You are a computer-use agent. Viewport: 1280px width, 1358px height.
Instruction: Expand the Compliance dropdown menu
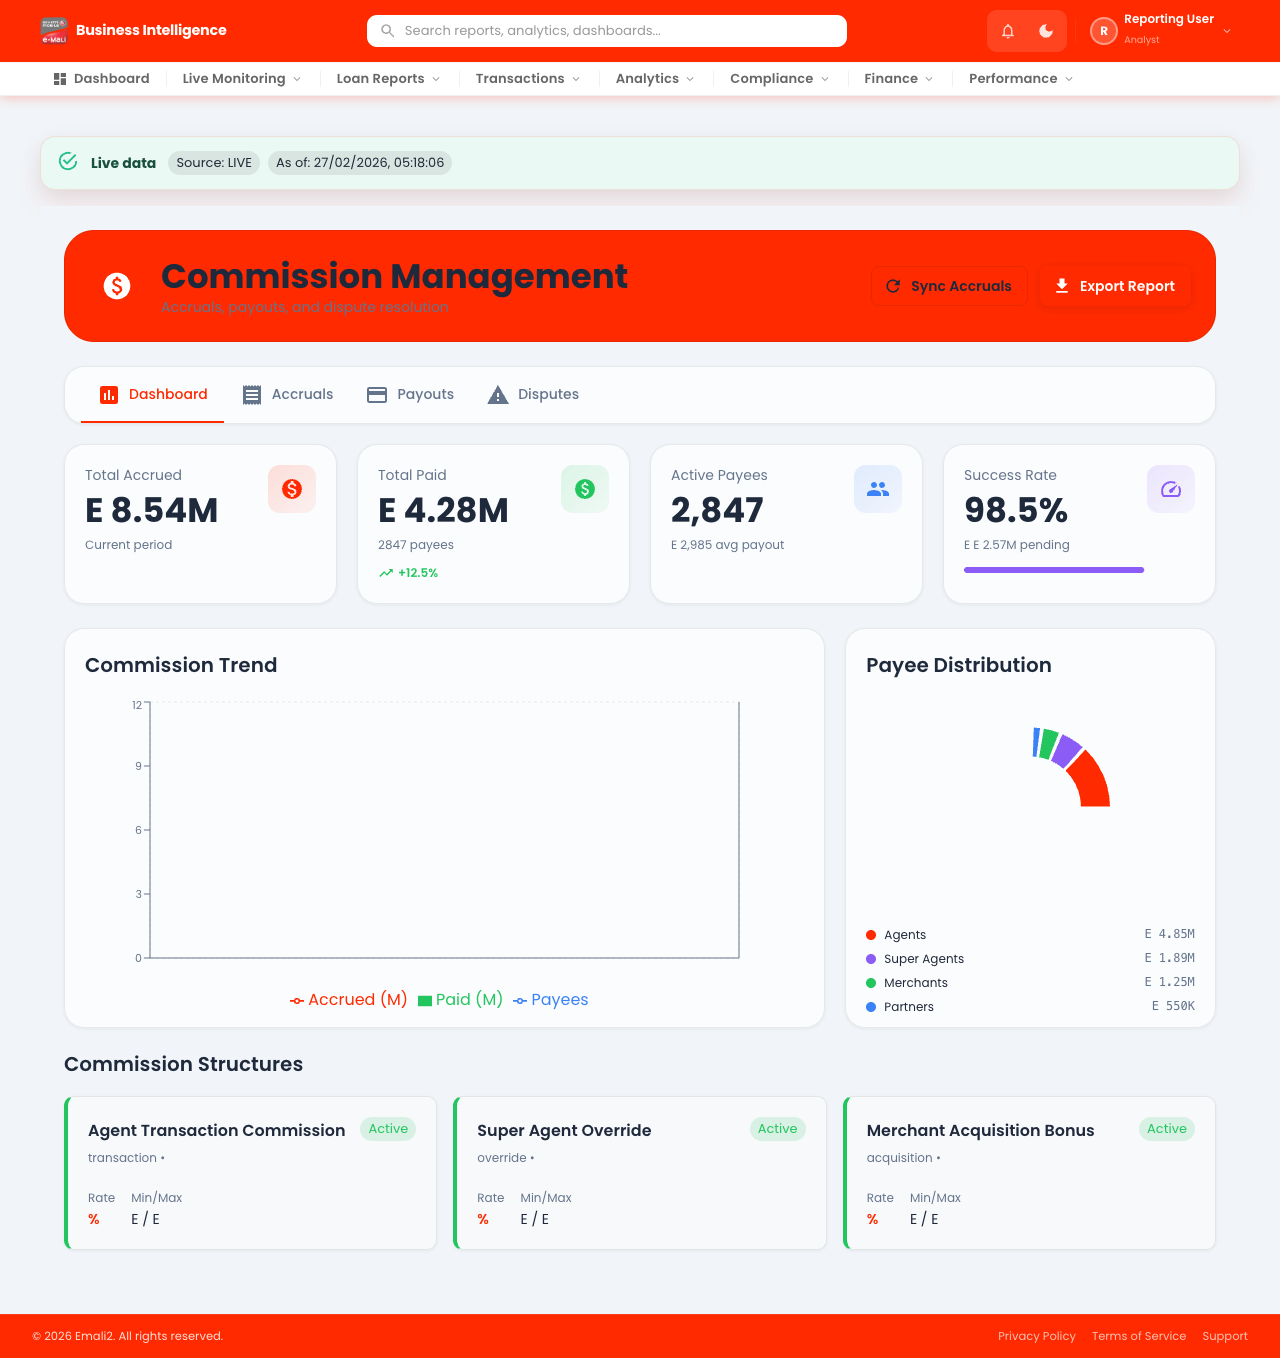click(x=780, y=79)
